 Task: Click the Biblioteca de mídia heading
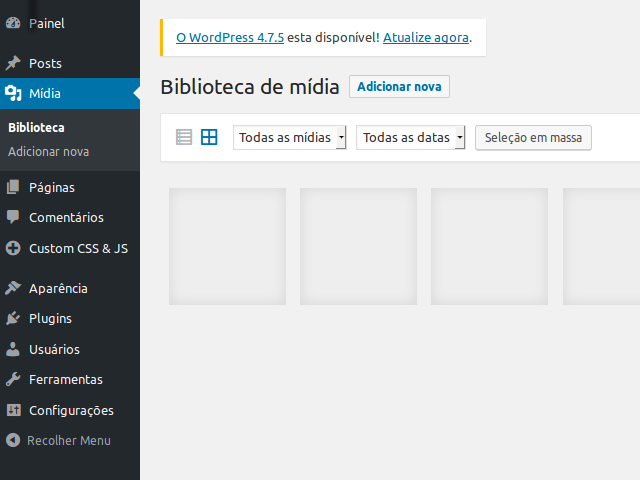[x=250, y=87]
